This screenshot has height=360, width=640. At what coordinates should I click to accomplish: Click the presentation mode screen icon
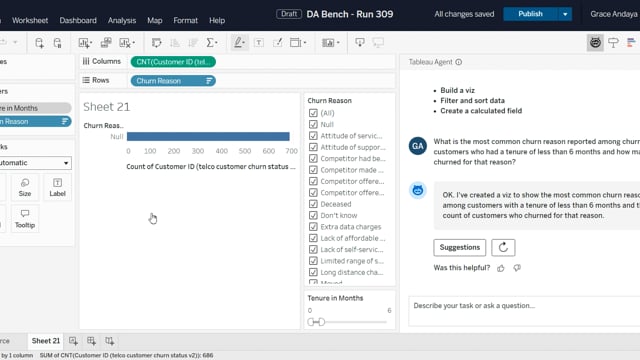378,42
